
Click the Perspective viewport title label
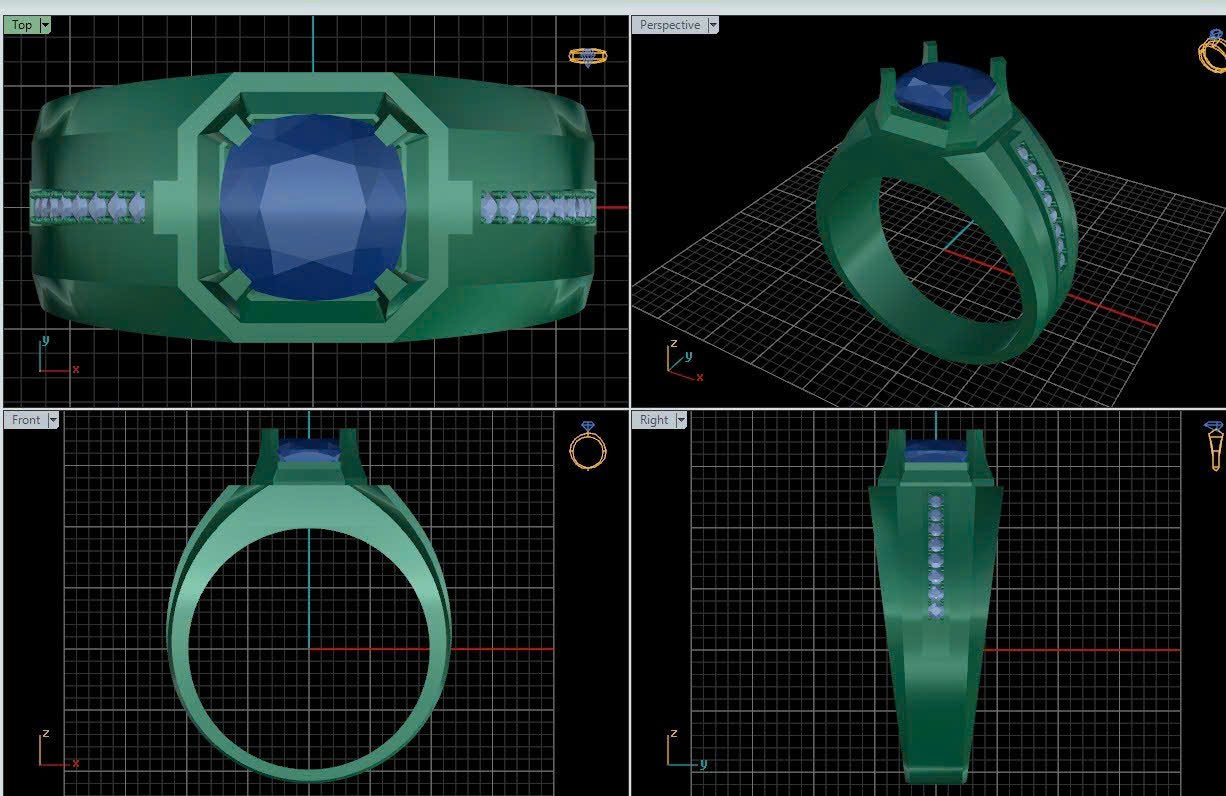[670, 25]
